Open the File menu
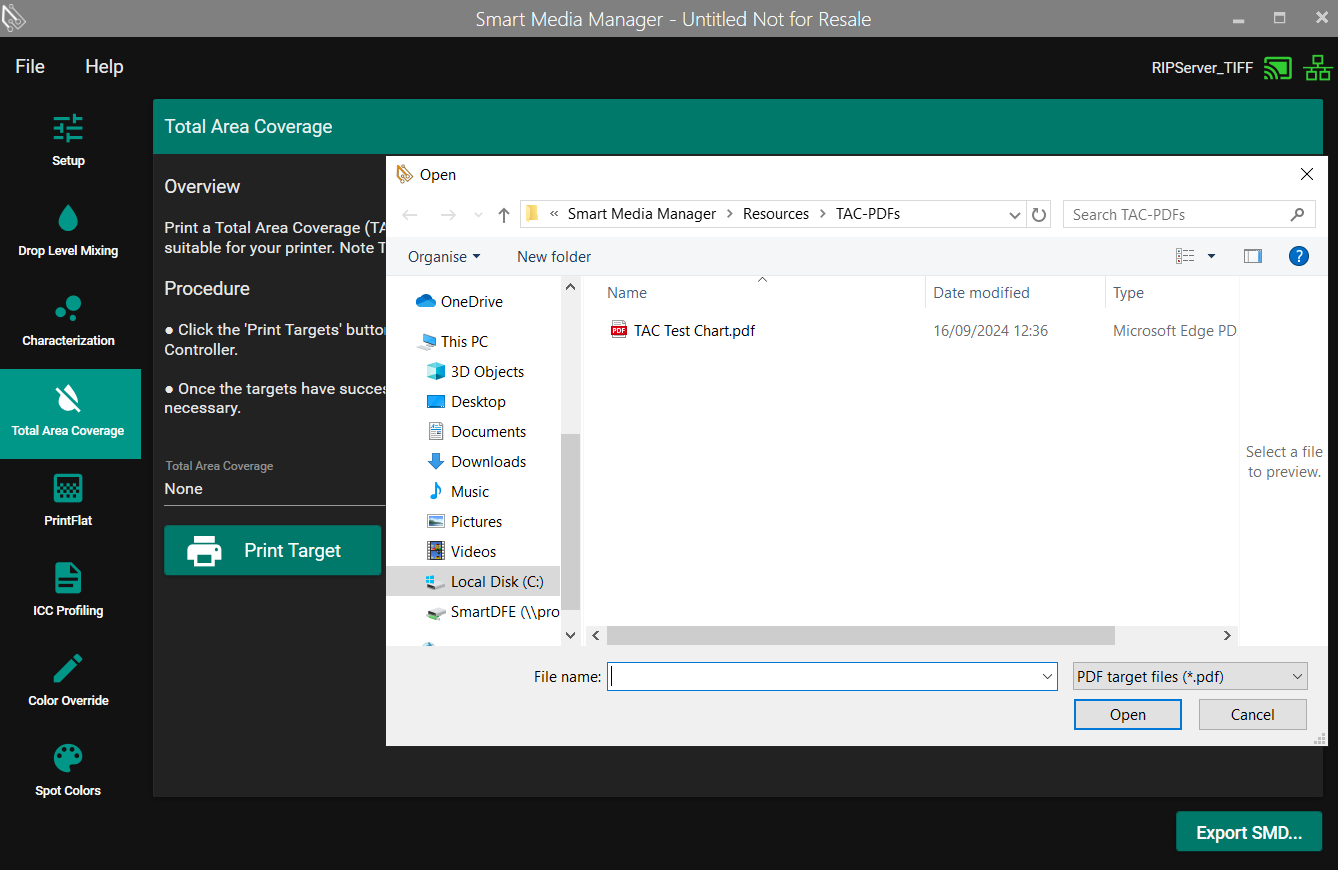 30,66
